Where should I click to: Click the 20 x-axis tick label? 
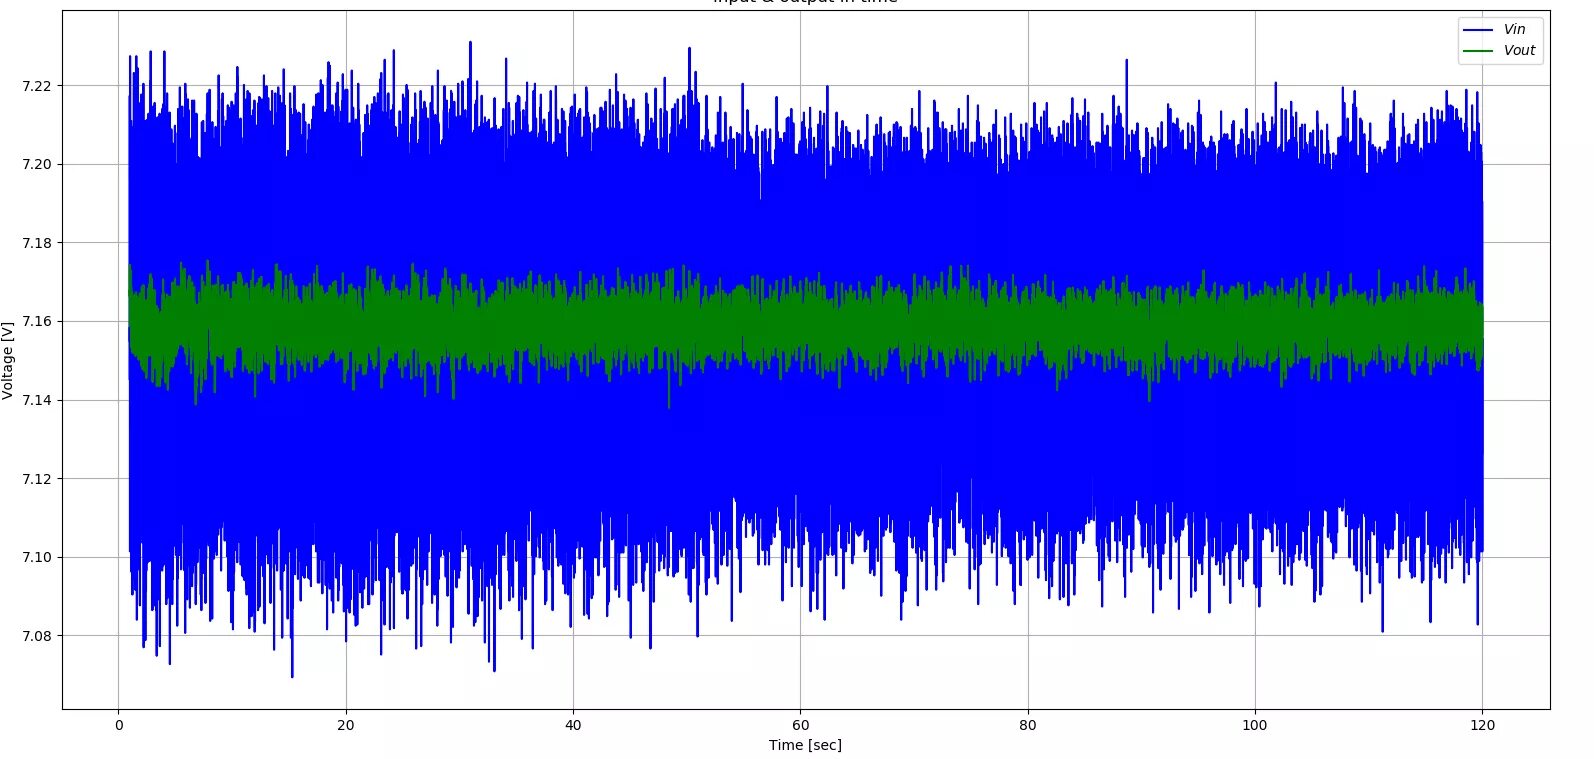coord(346,725)
